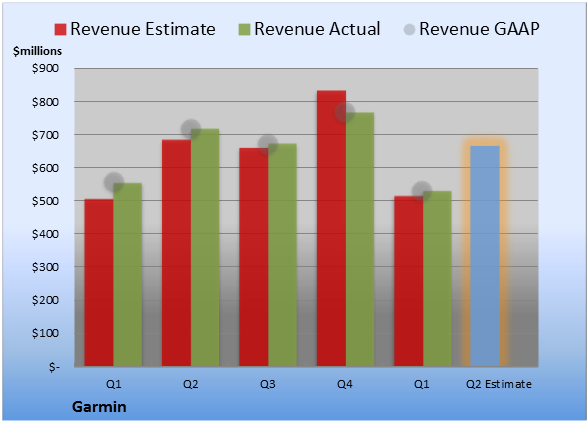Select the red Q2 Revenue Estimate bar
Screen dimensions: 588x422
[176, 253]
